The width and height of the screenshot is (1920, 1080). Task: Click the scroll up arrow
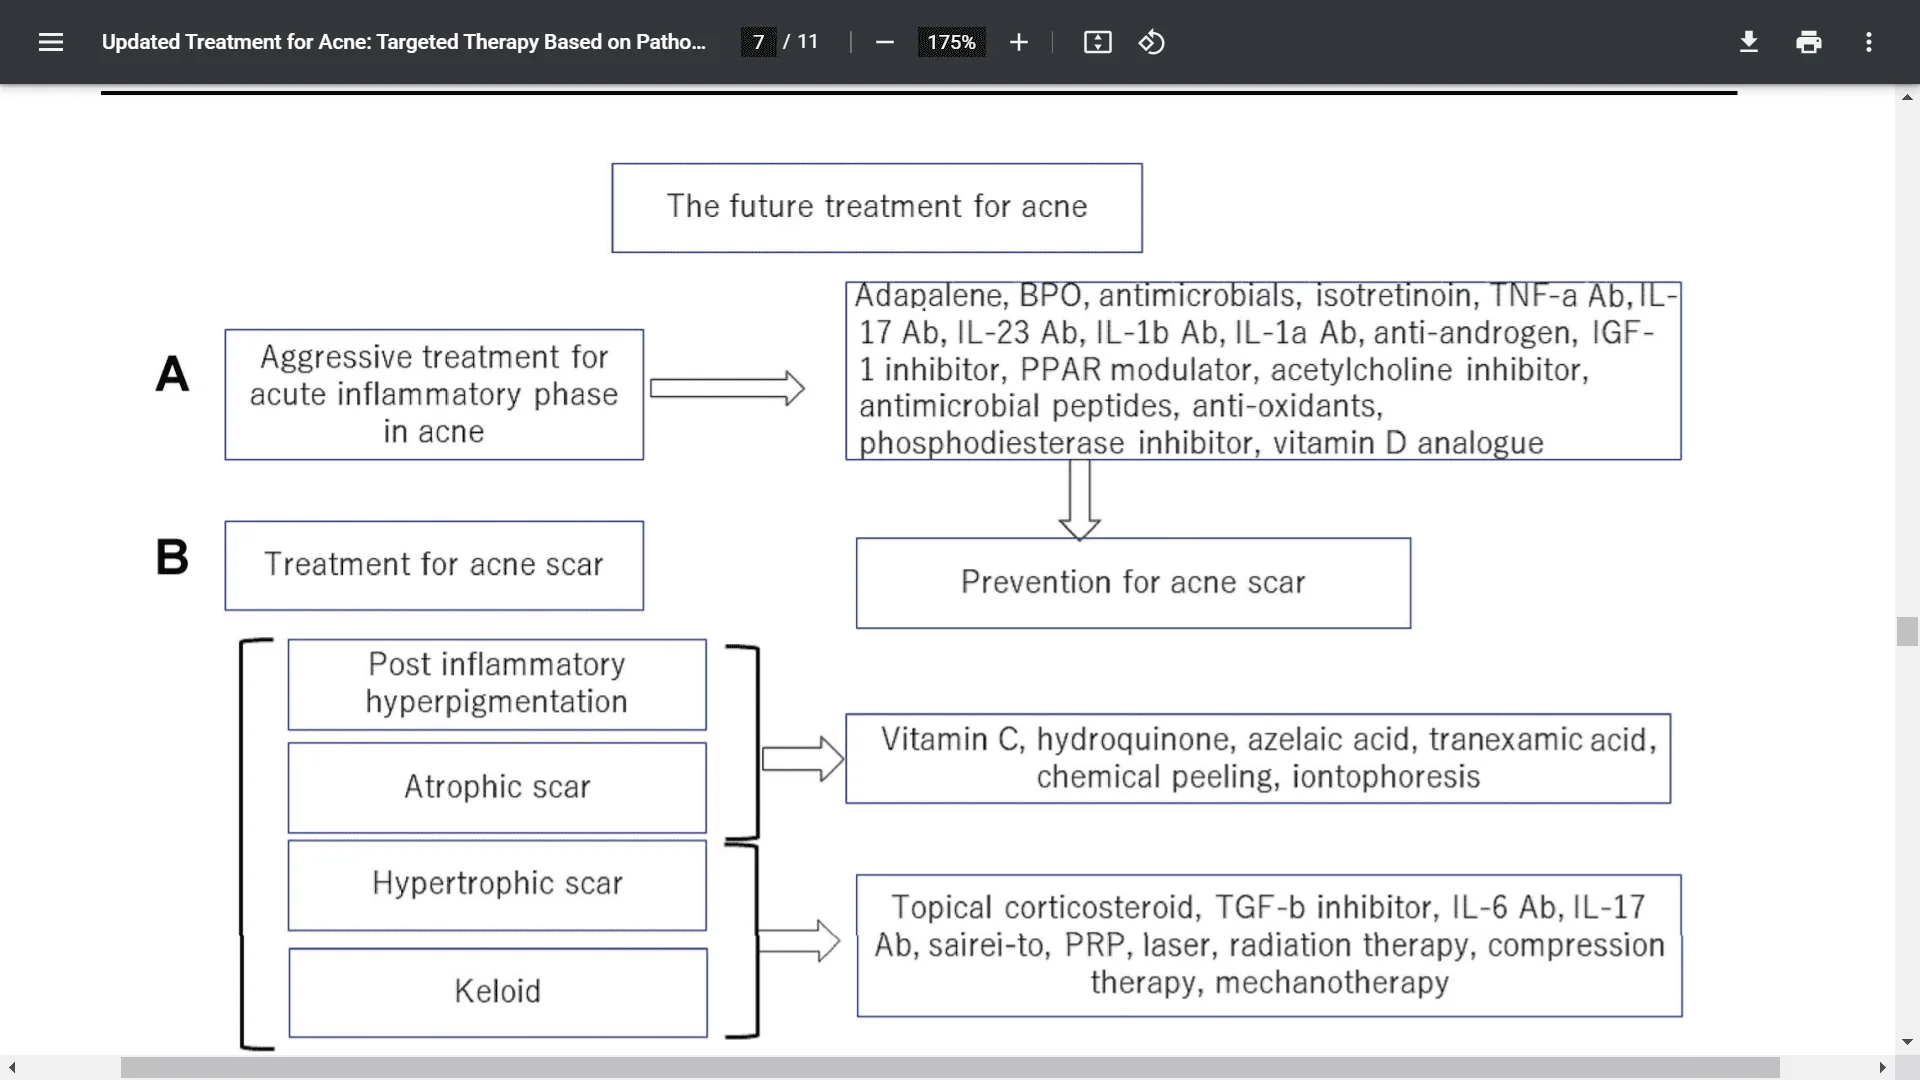pyautogui.click(x=1907, y=97)
